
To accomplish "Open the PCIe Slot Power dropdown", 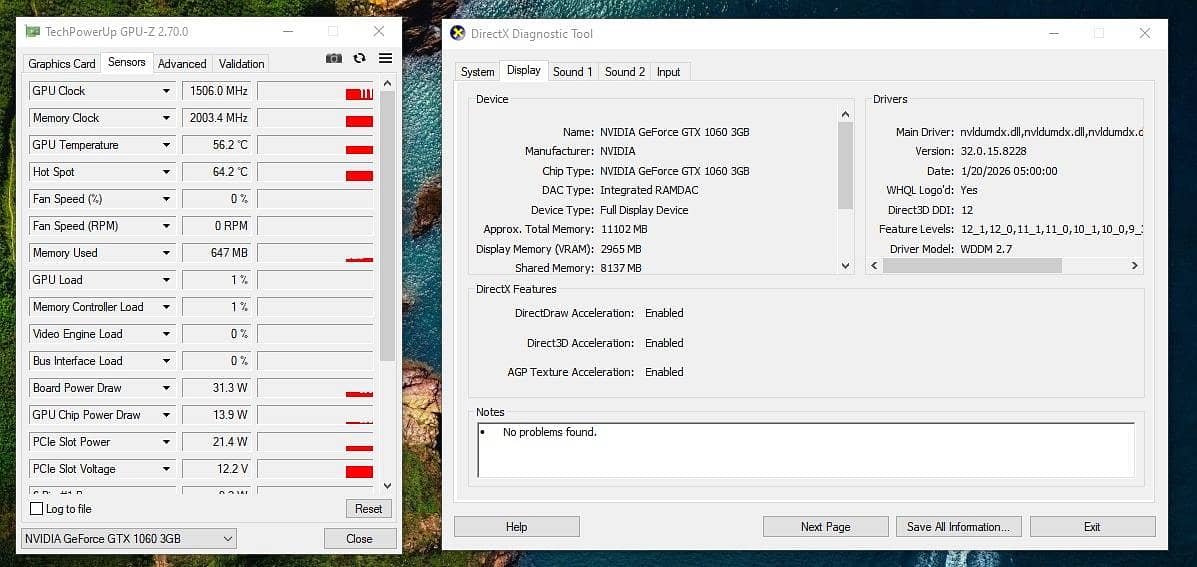I will pos(166,442).
